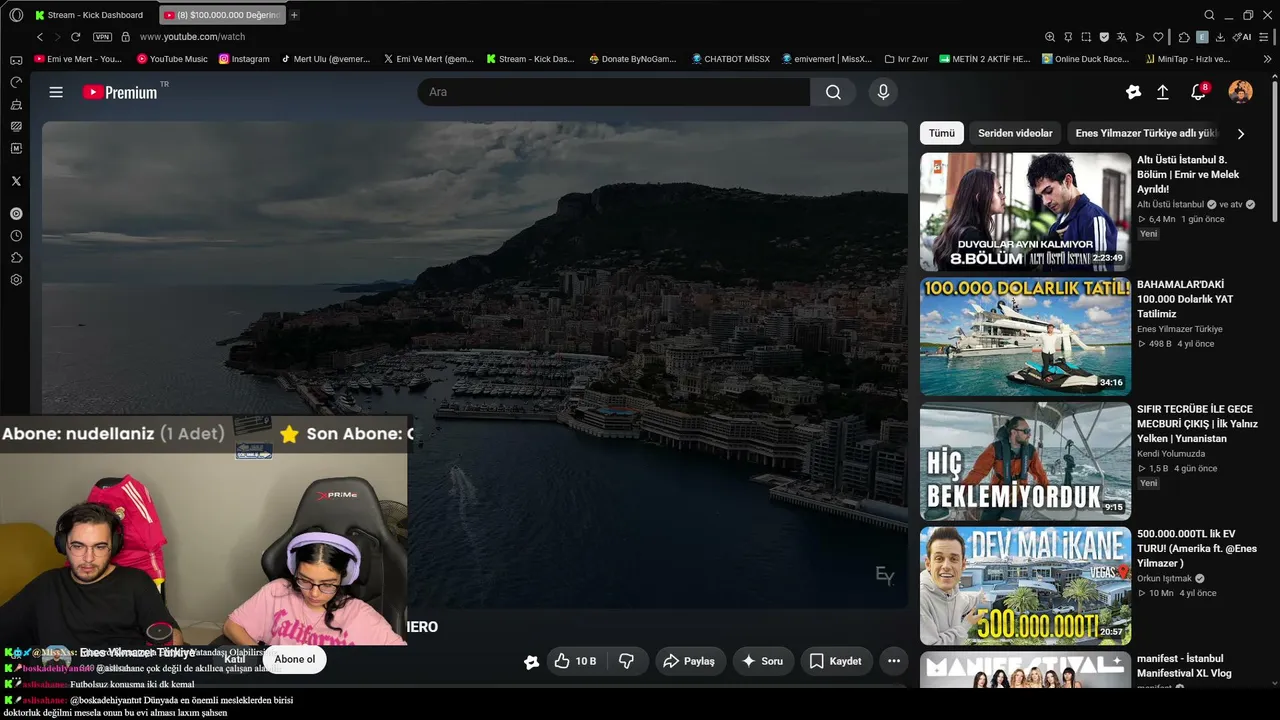Add page to bookmarks heart icon
Screen dimensions: 1280x720
pyautogui.click(x=1158, y=37)
